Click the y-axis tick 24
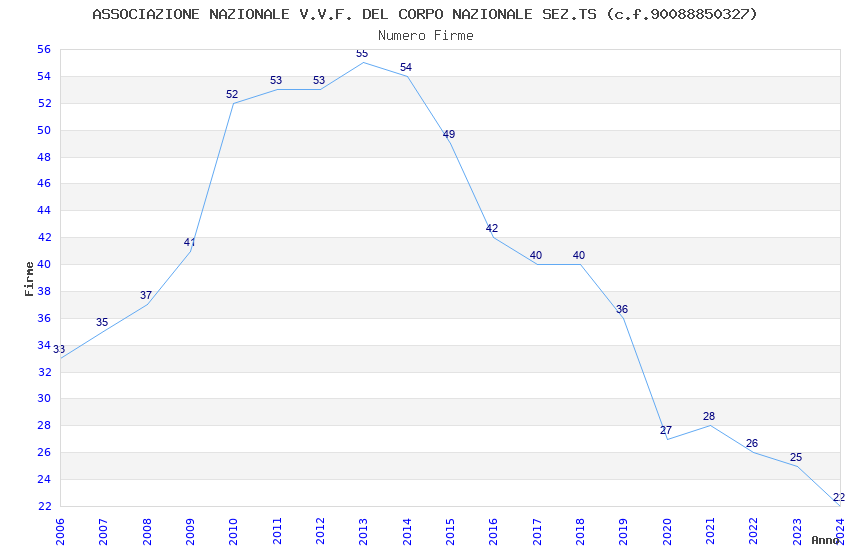 [x=44, y=480]
